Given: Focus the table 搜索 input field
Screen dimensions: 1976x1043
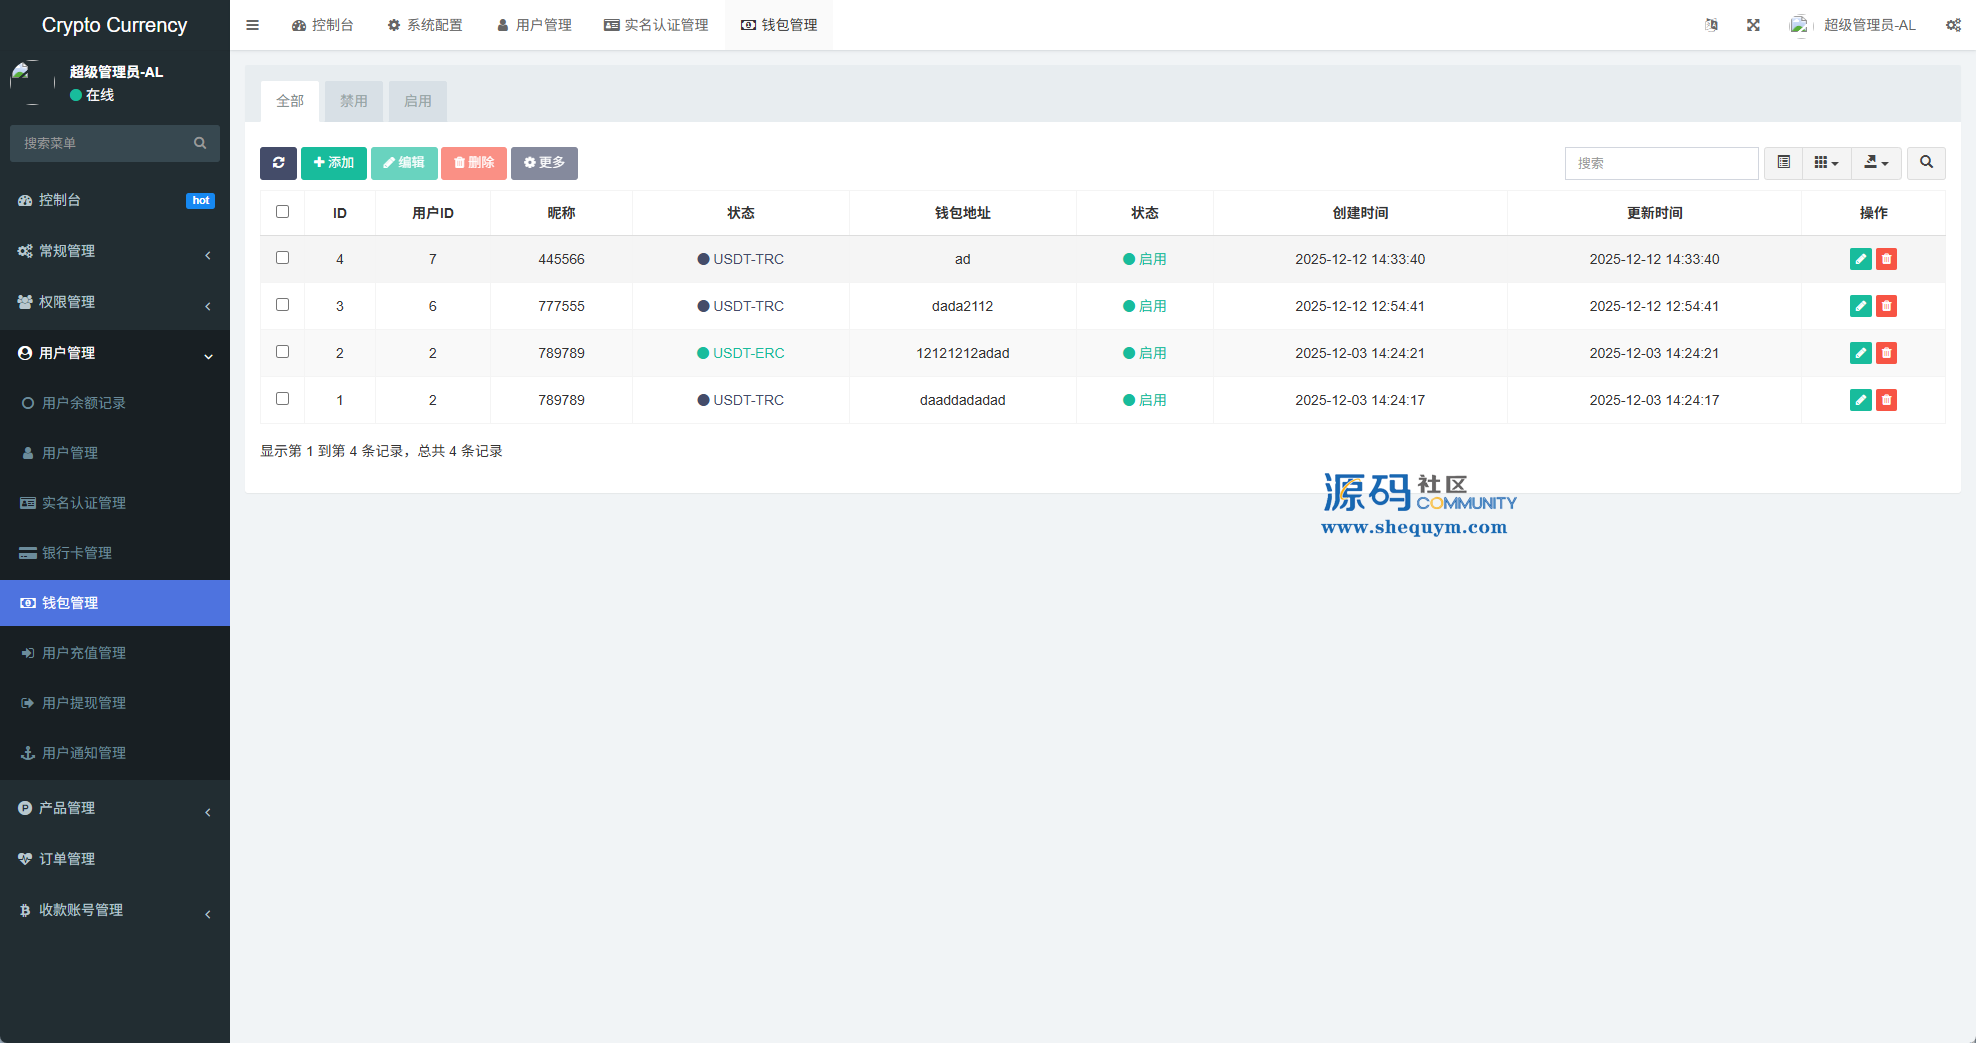Looking at the screenshot, I should point(1661,163).
